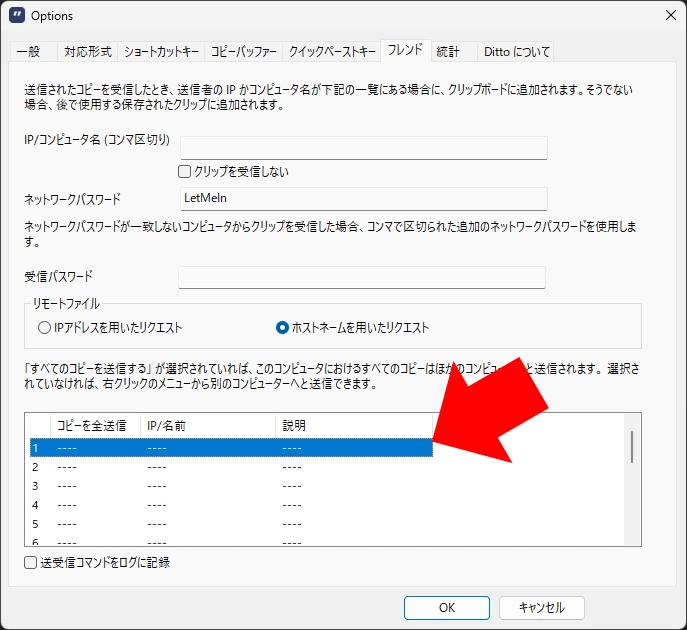687x630 pixels.
Task: Enable クリップを受信しない checkbox
Action: tap(185, 172)
